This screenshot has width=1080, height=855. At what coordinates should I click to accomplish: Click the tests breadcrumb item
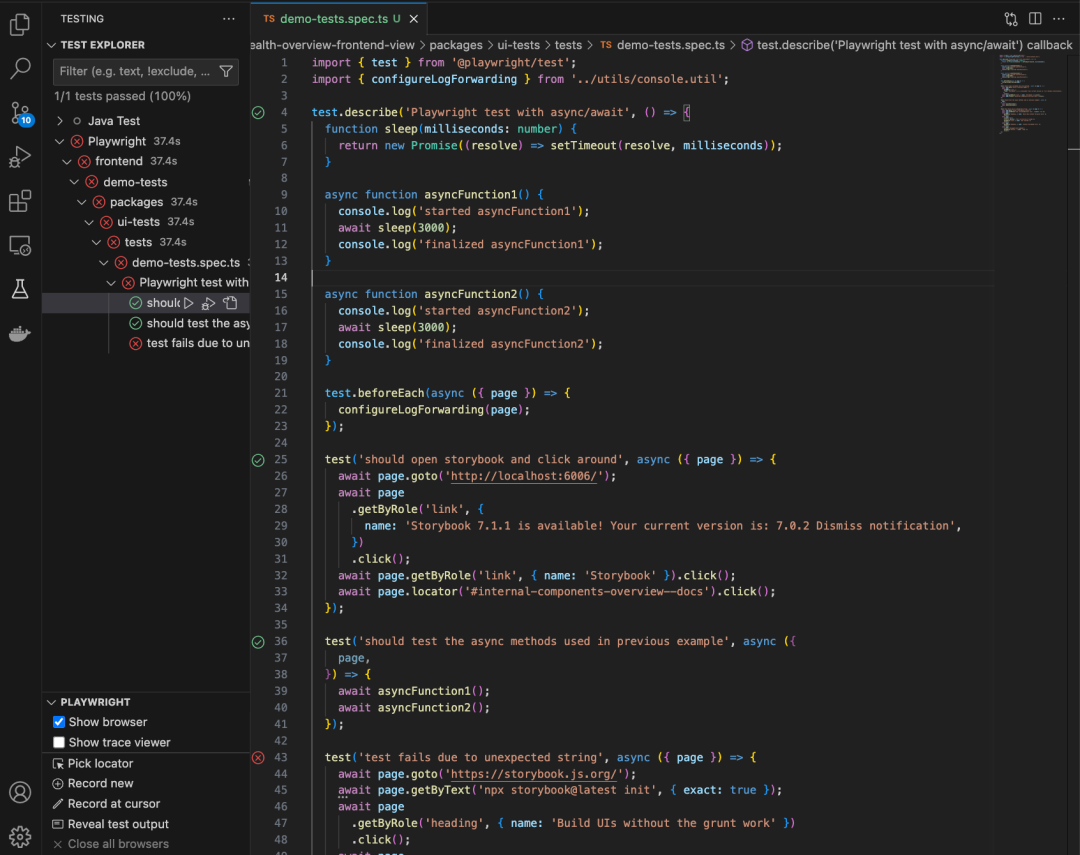tap(568, 45)
